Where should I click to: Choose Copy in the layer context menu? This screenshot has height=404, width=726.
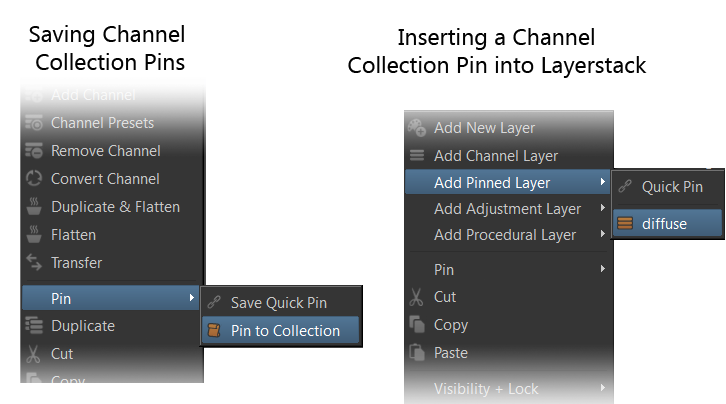(x=451, y=325)
